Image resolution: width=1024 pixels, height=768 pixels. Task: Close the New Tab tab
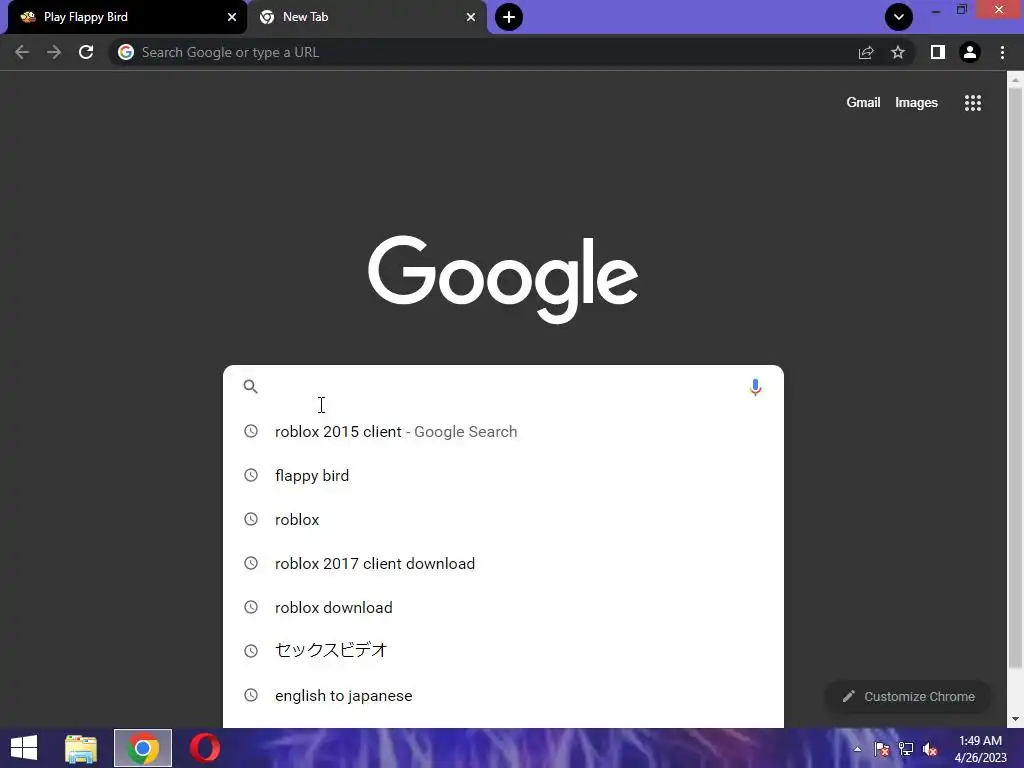click(471, 17)
